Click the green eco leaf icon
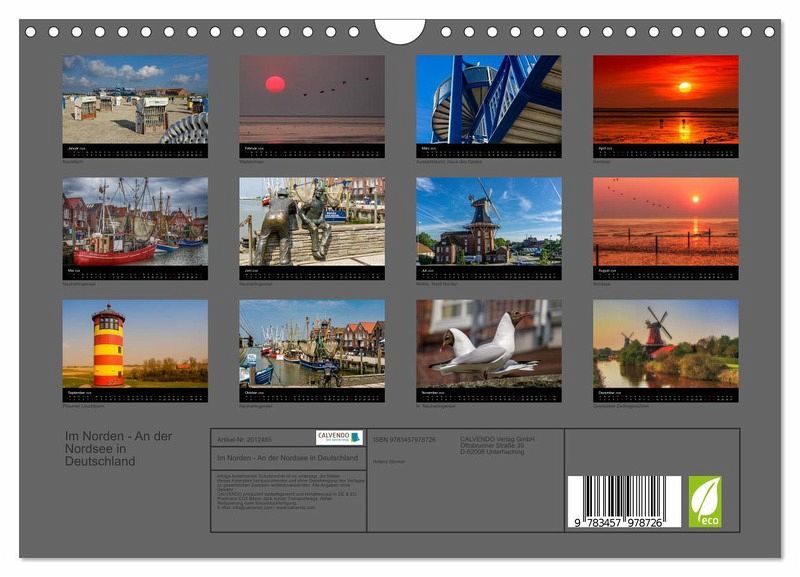Image resolution: width=800 pixels, height=577 pixels. [704, 501]
